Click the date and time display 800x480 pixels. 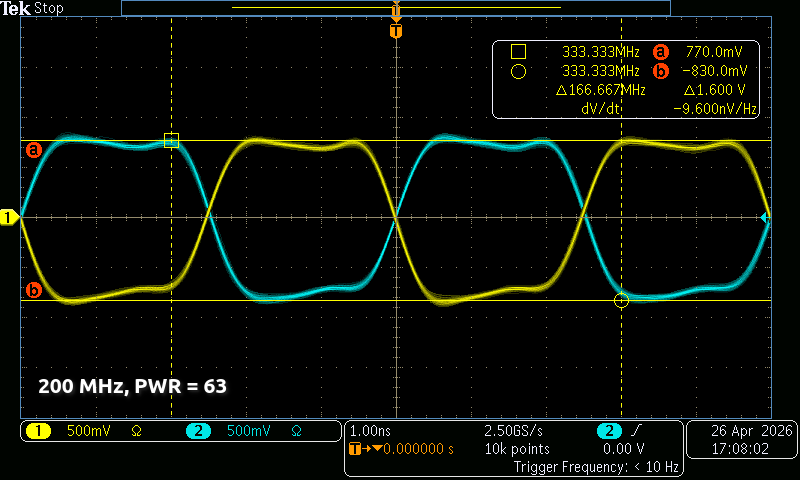(741, 440)
